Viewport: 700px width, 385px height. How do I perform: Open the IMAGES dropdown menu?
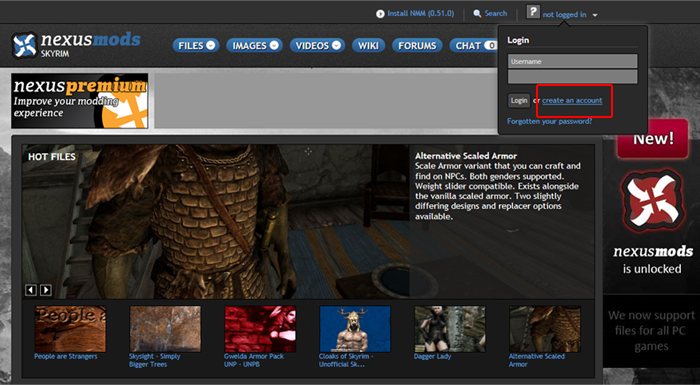pyautogui.click(x=254, y=46)
